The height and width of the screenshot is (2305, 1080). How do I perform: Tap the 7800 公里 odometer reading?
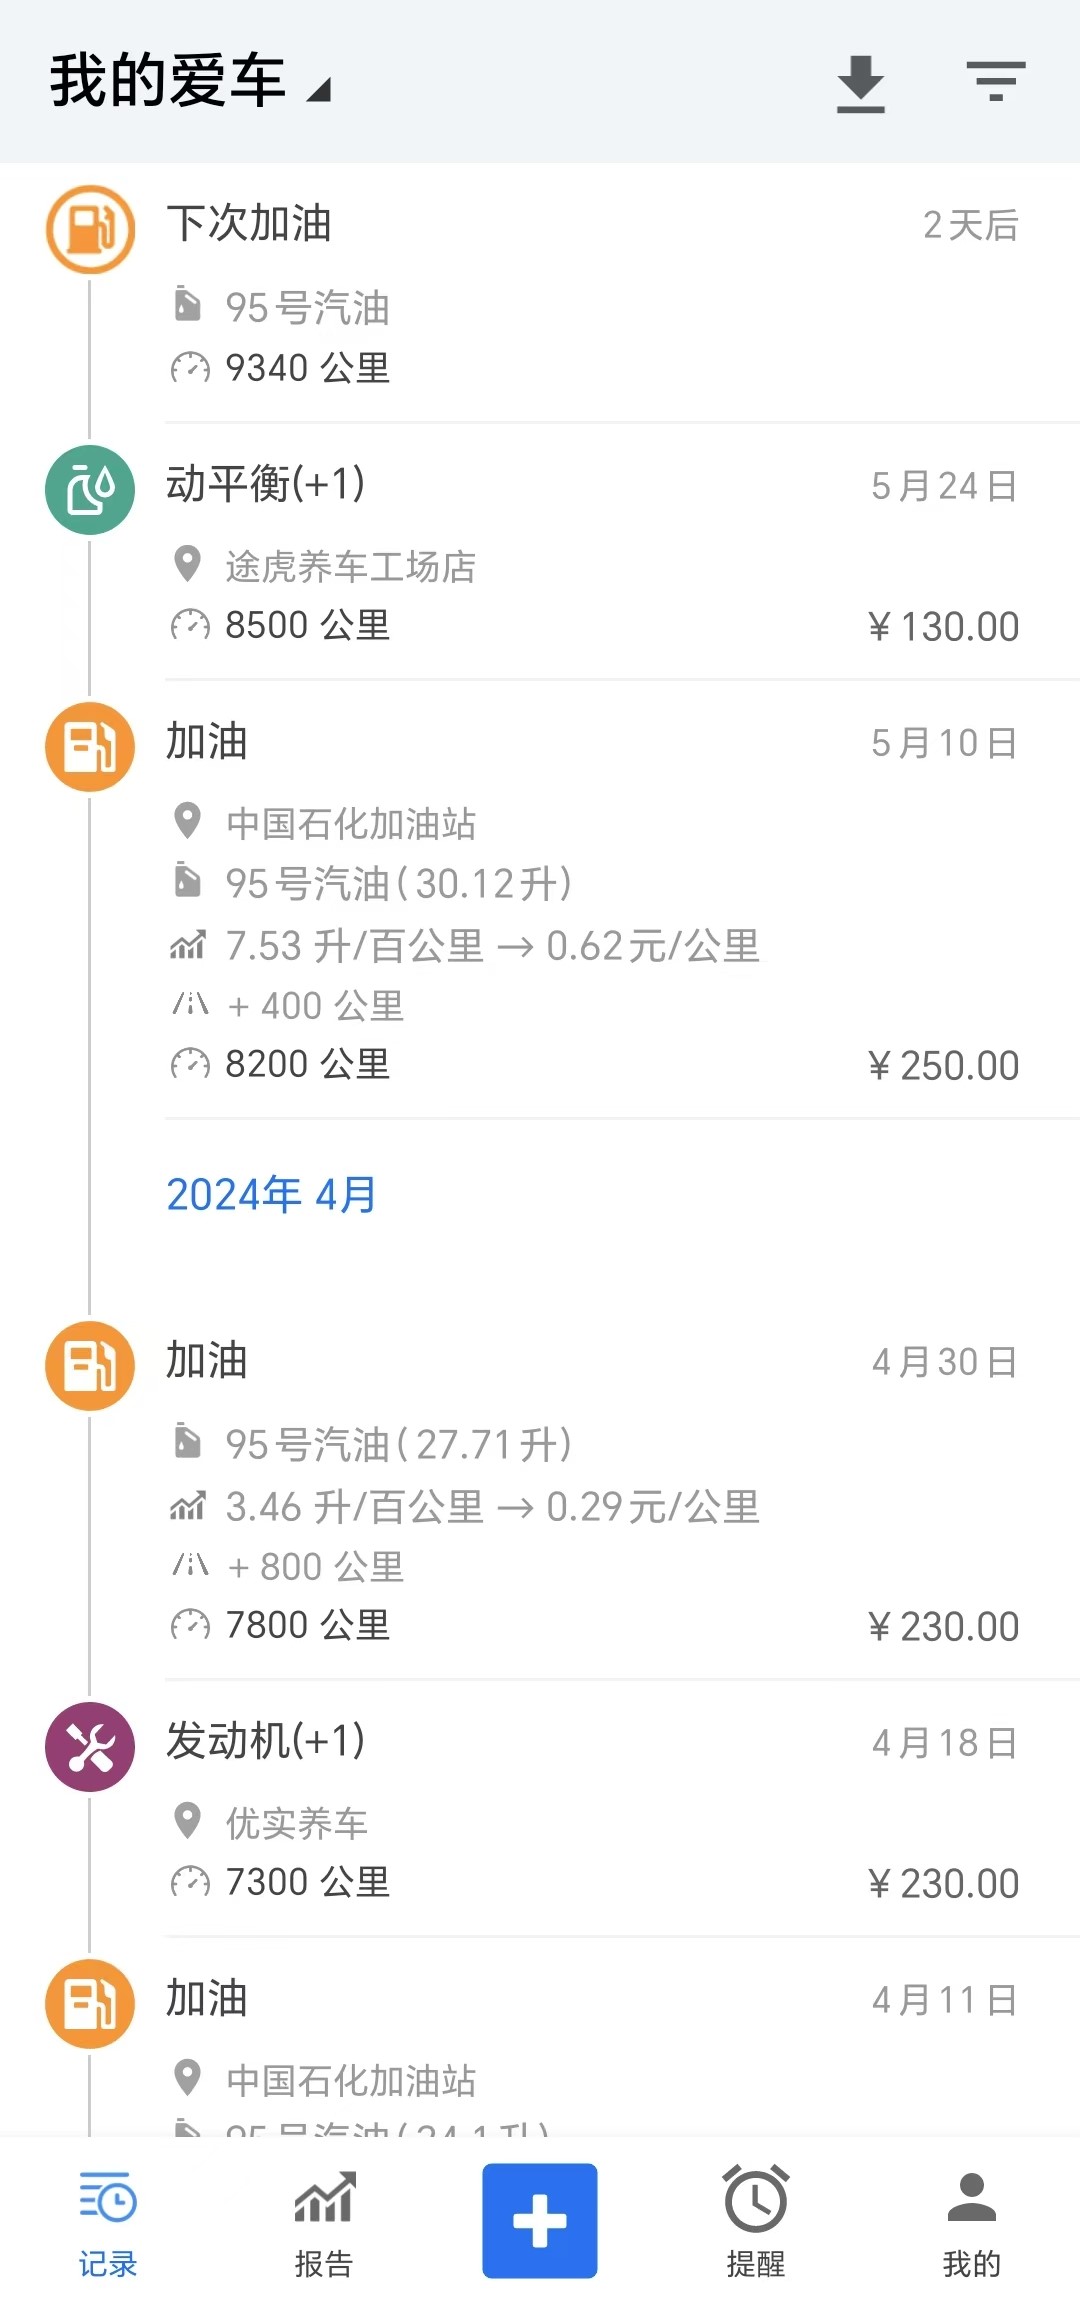tap(307, 1625)
